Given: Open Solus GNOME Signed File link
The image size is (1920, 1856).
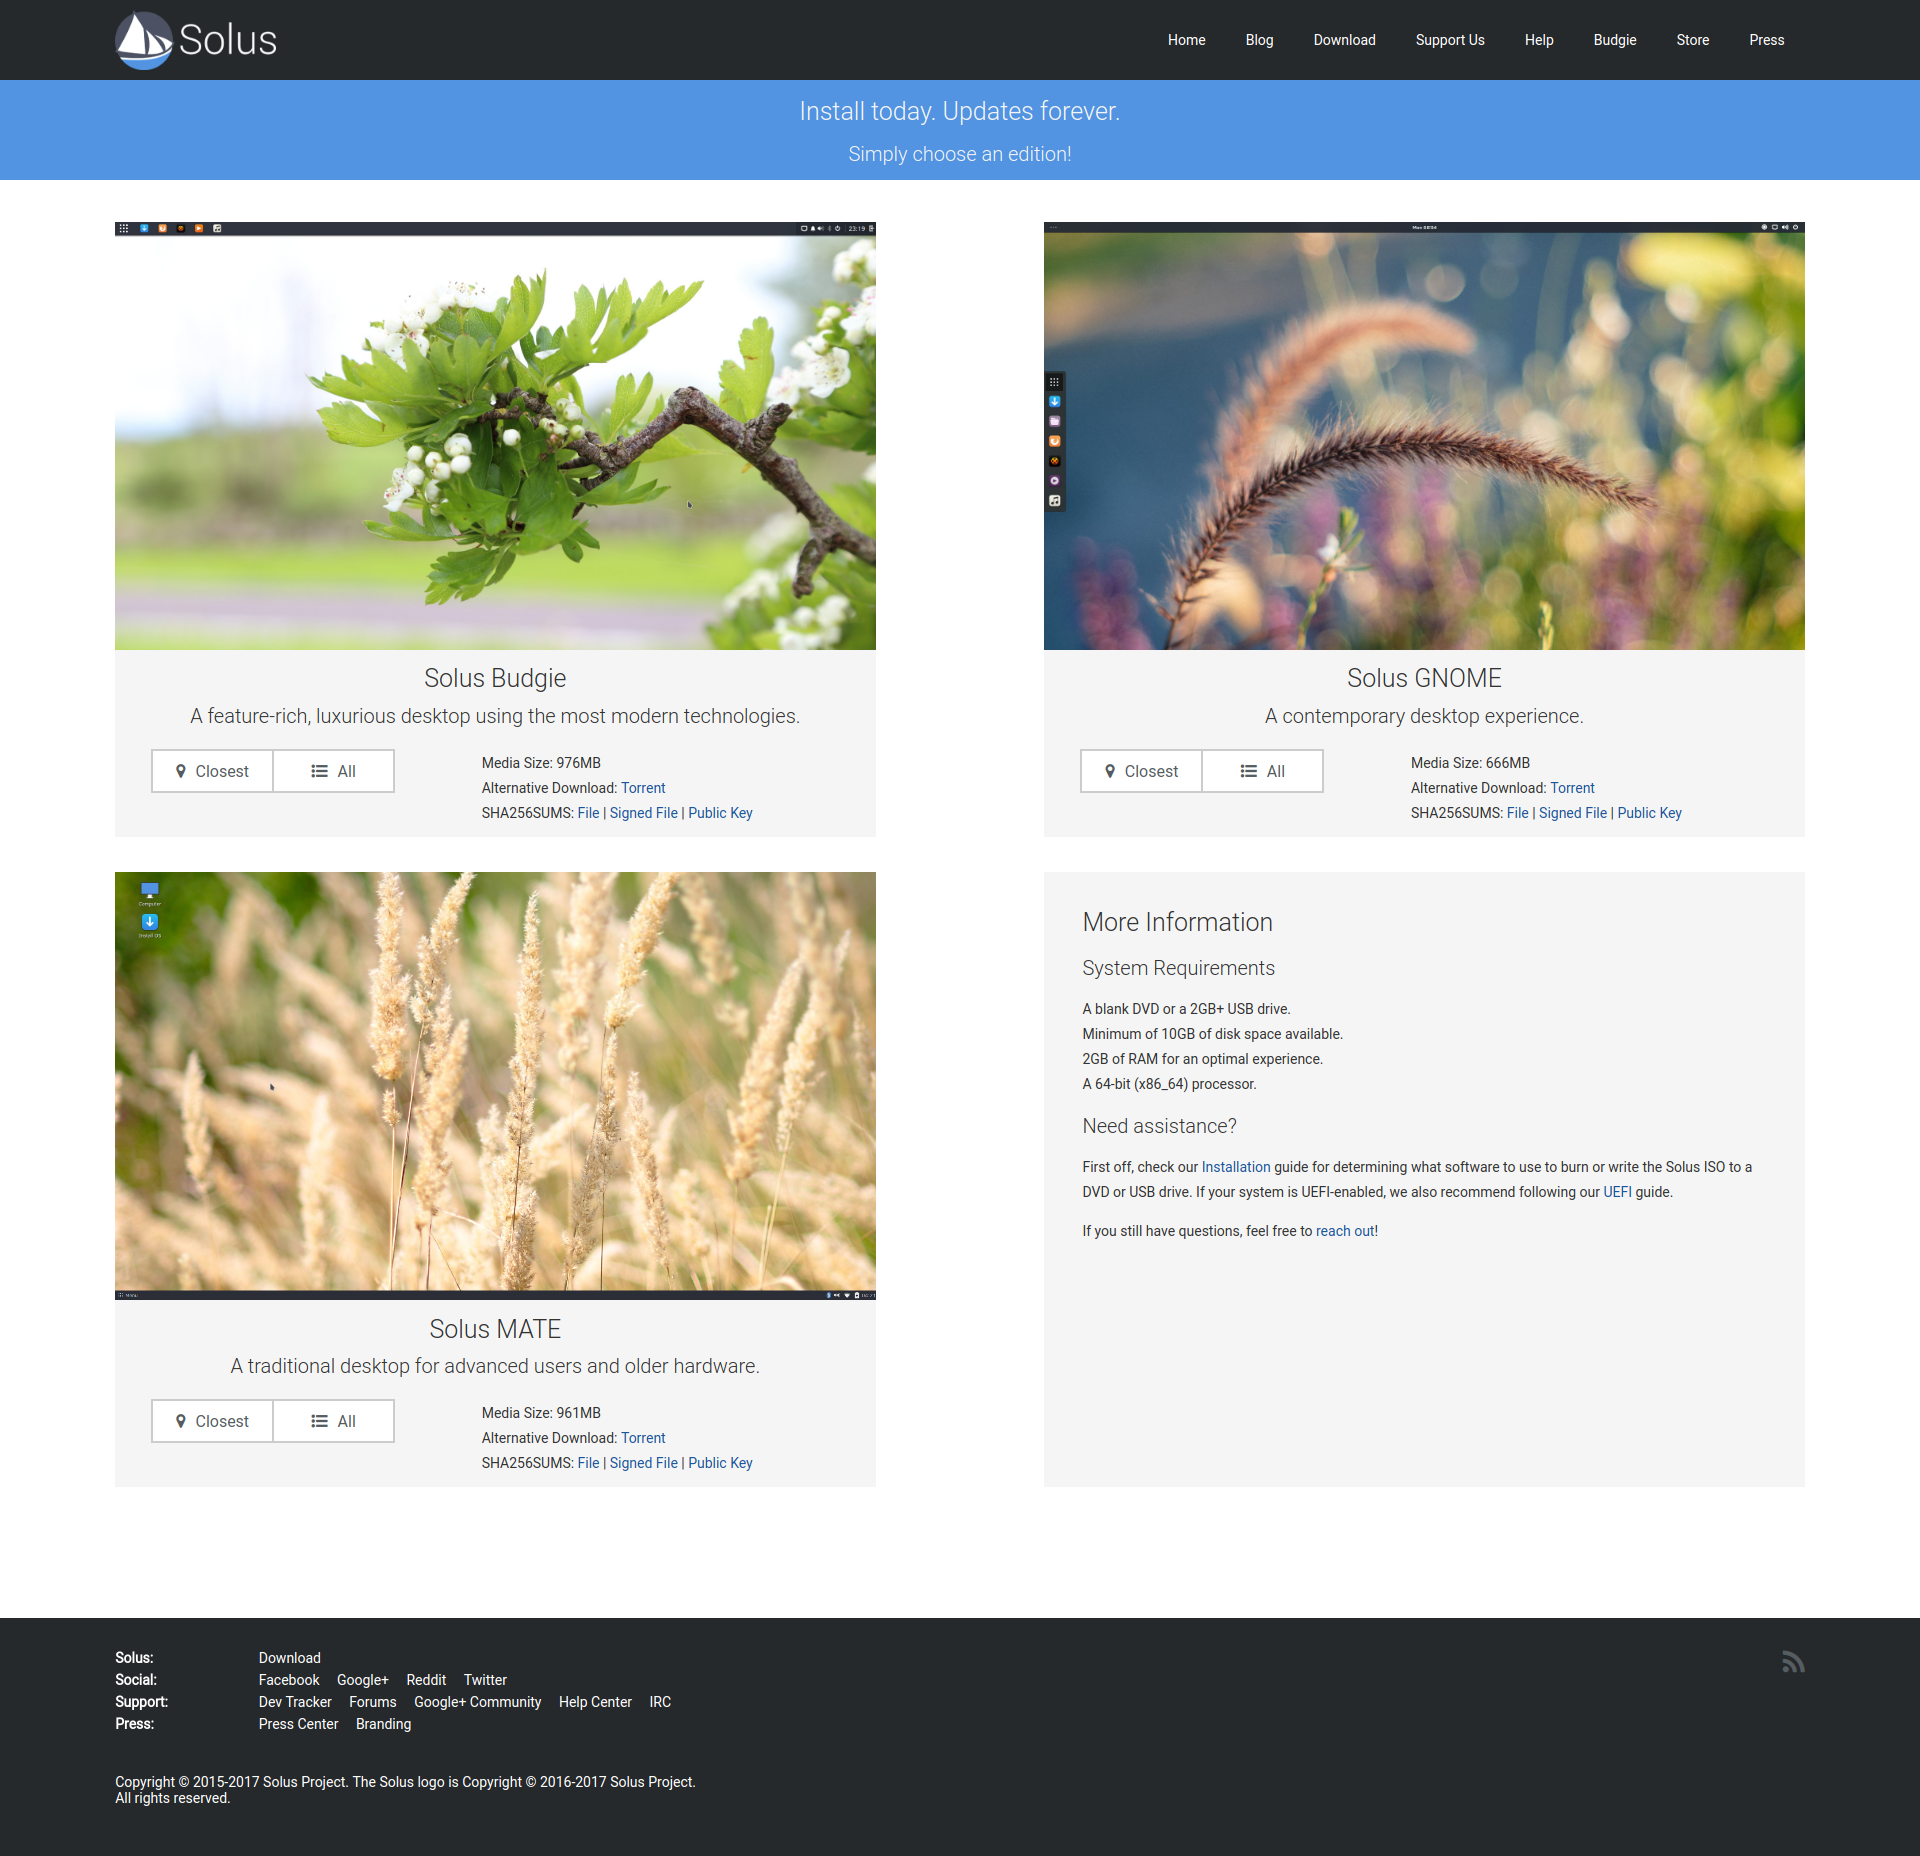Looking at the screenshot, I should pos(1573,813).
